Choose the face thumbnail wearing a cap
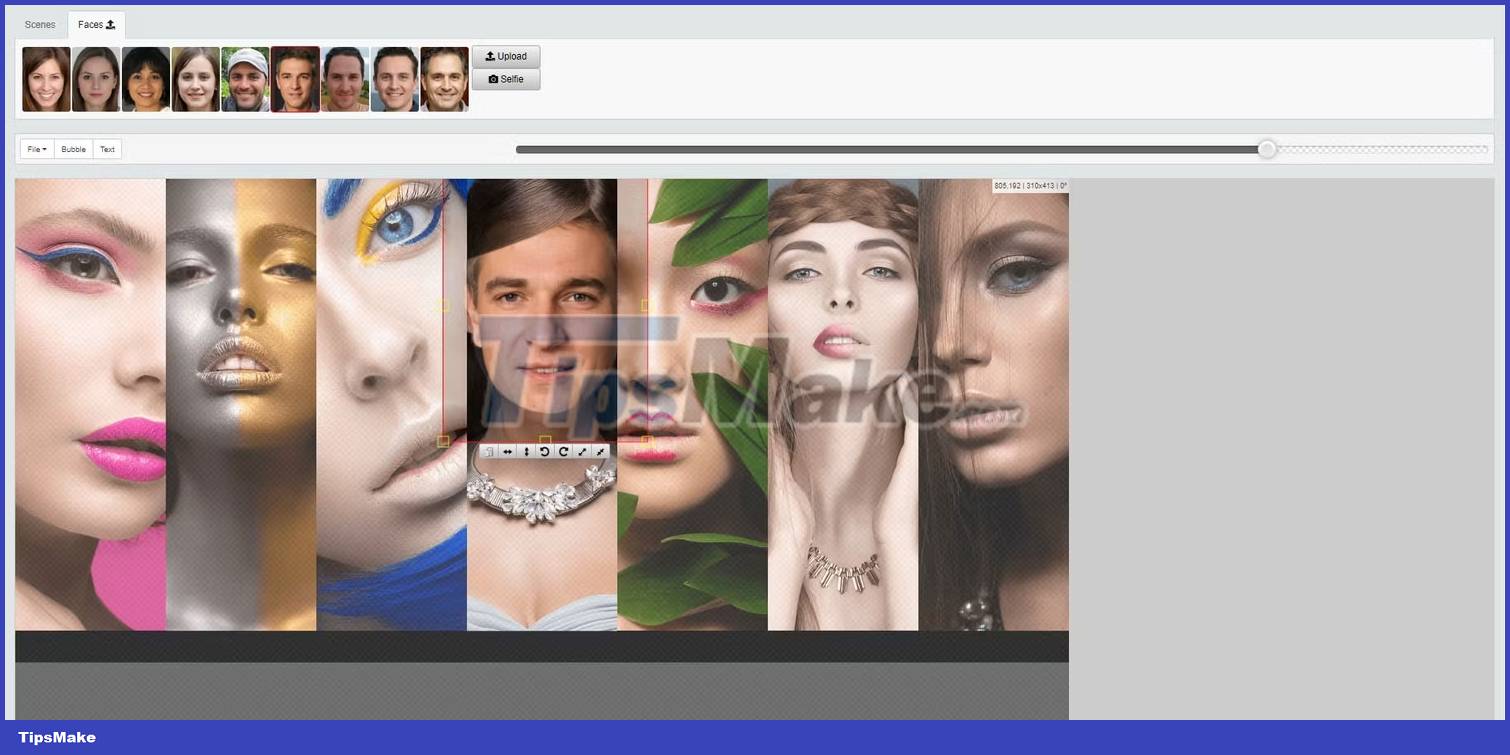 (245, 79)
